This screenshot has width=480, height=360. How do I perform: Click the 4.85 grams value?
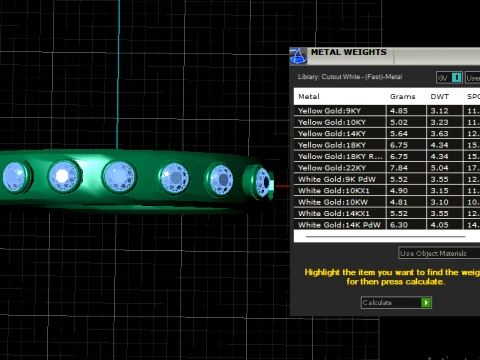click(x=399, y=111)
